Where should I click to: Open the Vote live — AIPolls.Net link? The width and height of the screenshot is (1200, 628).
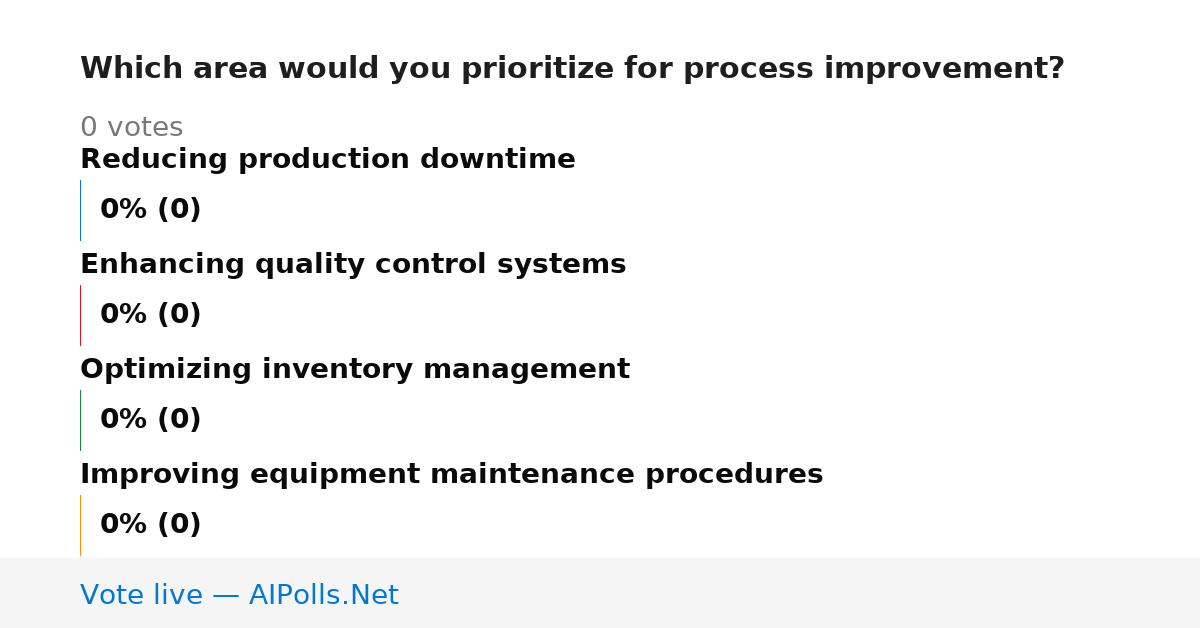pyautogui.click(x=239, y=595)
